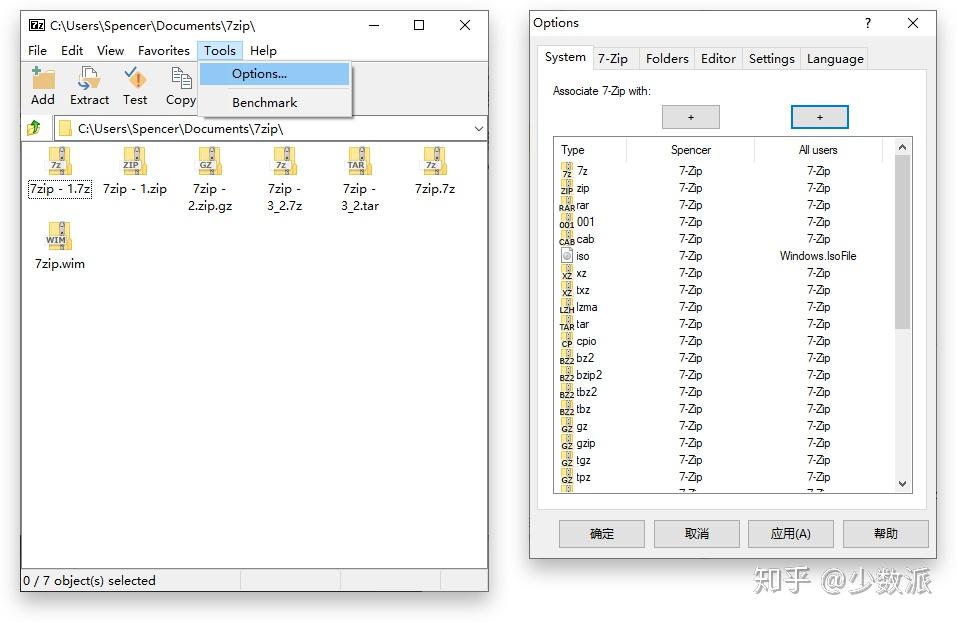Select the 7zip - 3_2.tar archive
The image size is (957, 622).
click(359, 179)
